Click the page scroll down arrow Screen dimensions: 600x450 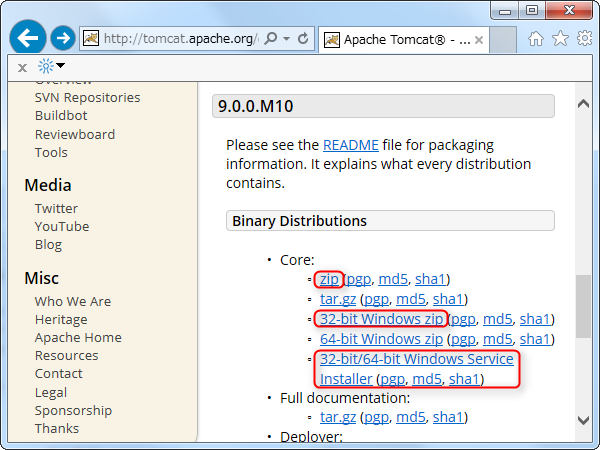click(x=583, y=420)
